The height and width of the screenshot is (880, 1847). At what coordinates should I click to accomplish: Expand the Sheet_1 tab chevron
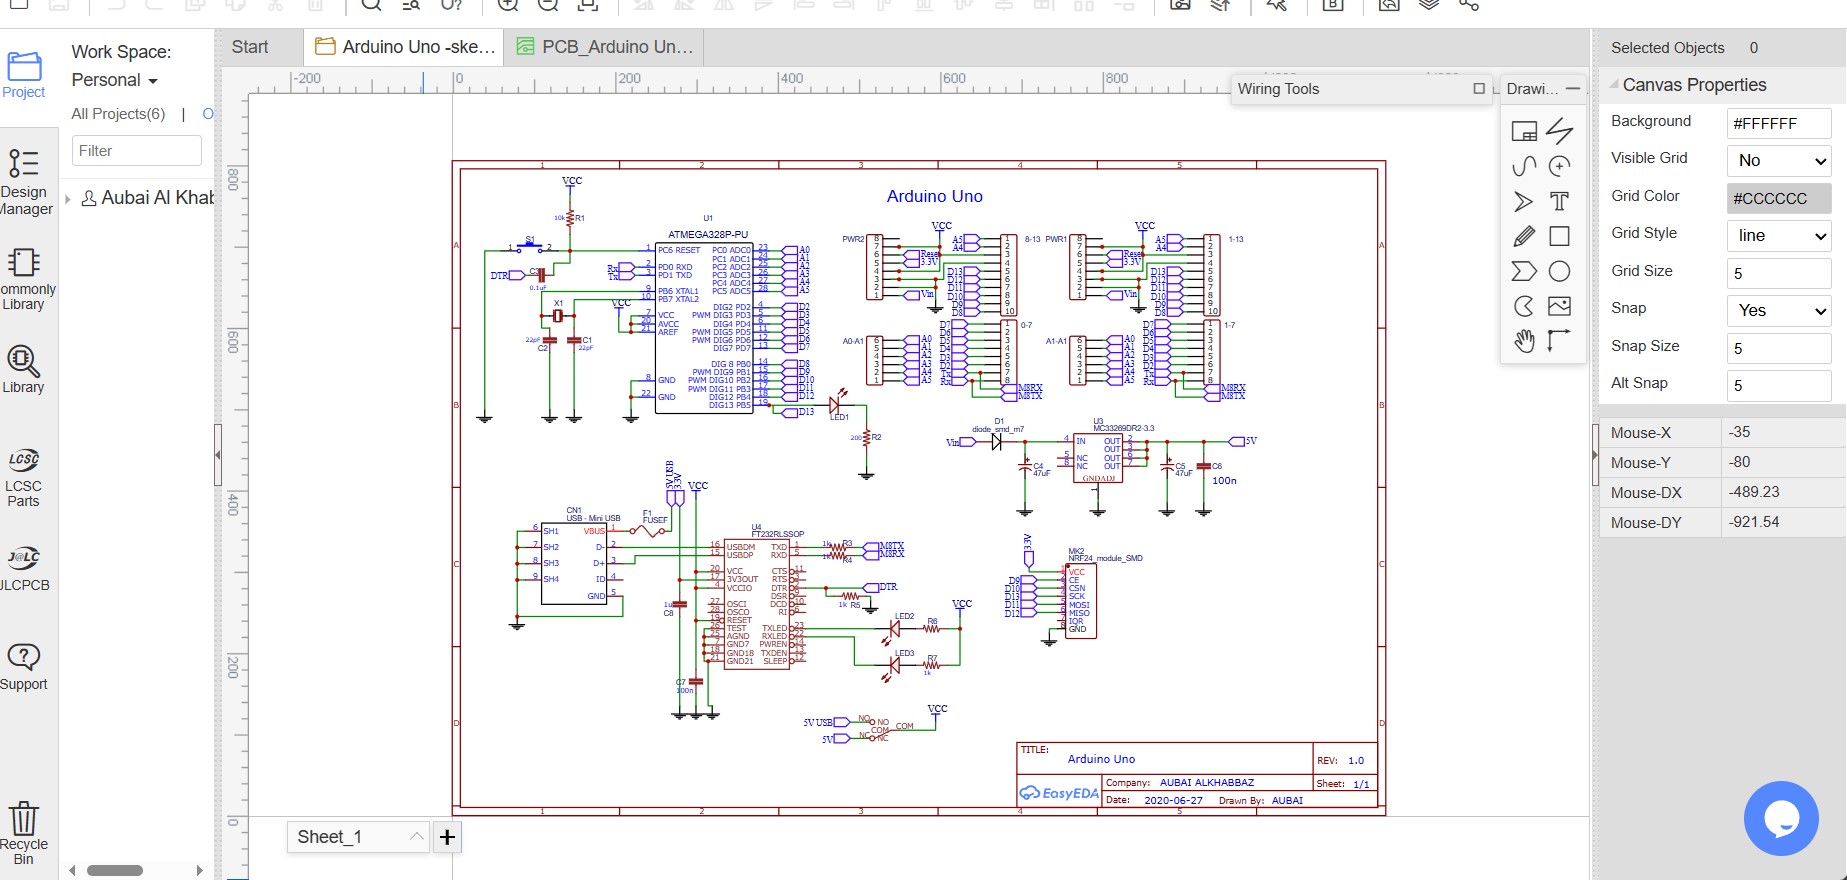[416, 837]
